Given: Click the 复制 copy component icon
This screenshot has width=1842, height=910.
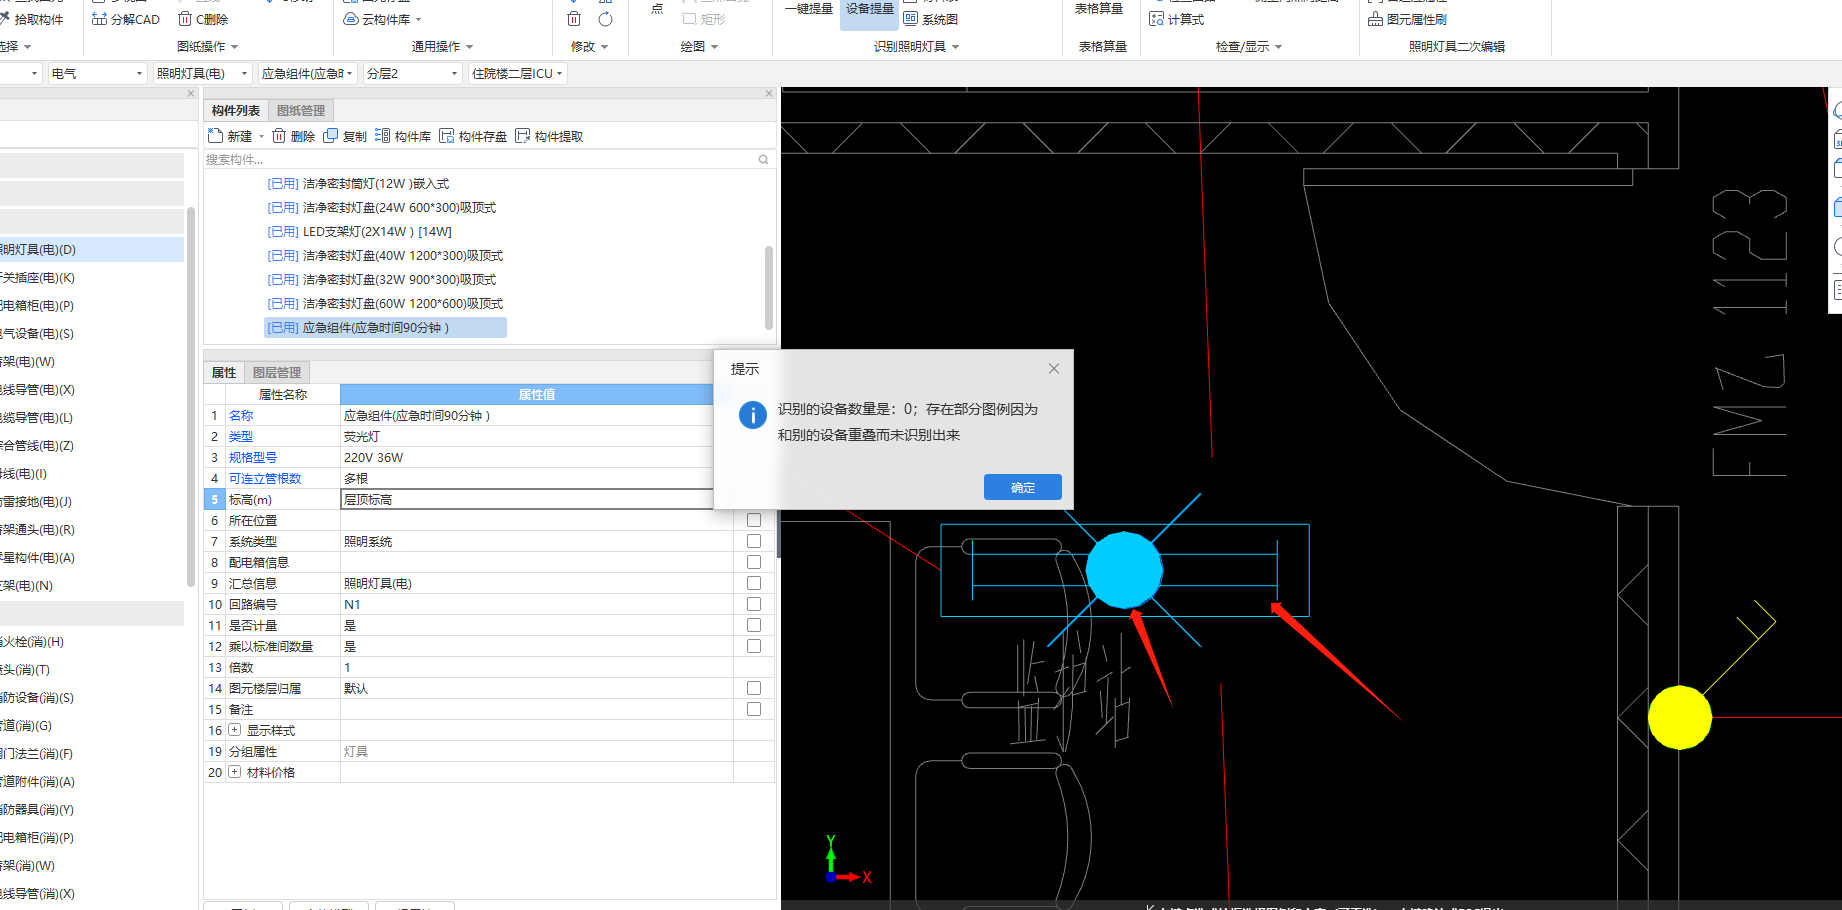Looking at the screenshot, I should (x=330, y=136).
